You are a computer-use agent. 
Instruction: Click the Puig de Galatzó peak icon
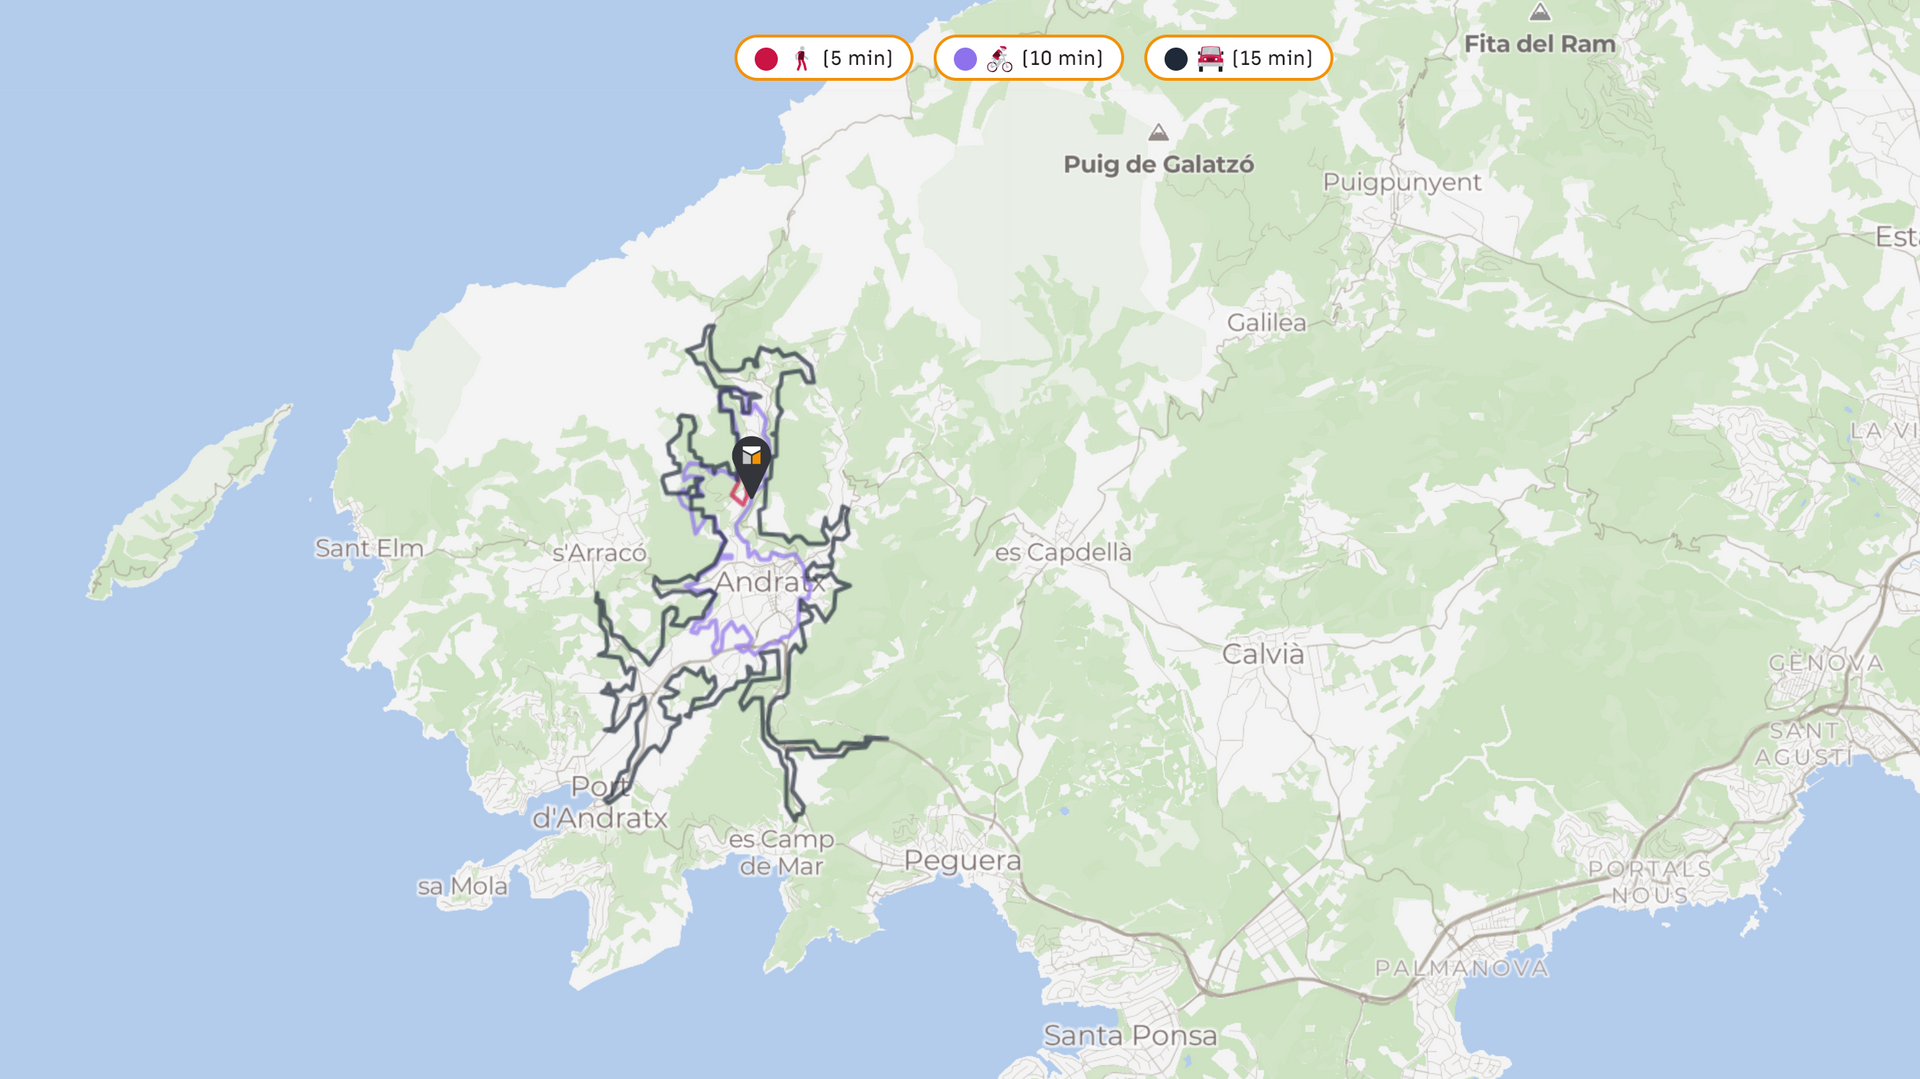1158,133
